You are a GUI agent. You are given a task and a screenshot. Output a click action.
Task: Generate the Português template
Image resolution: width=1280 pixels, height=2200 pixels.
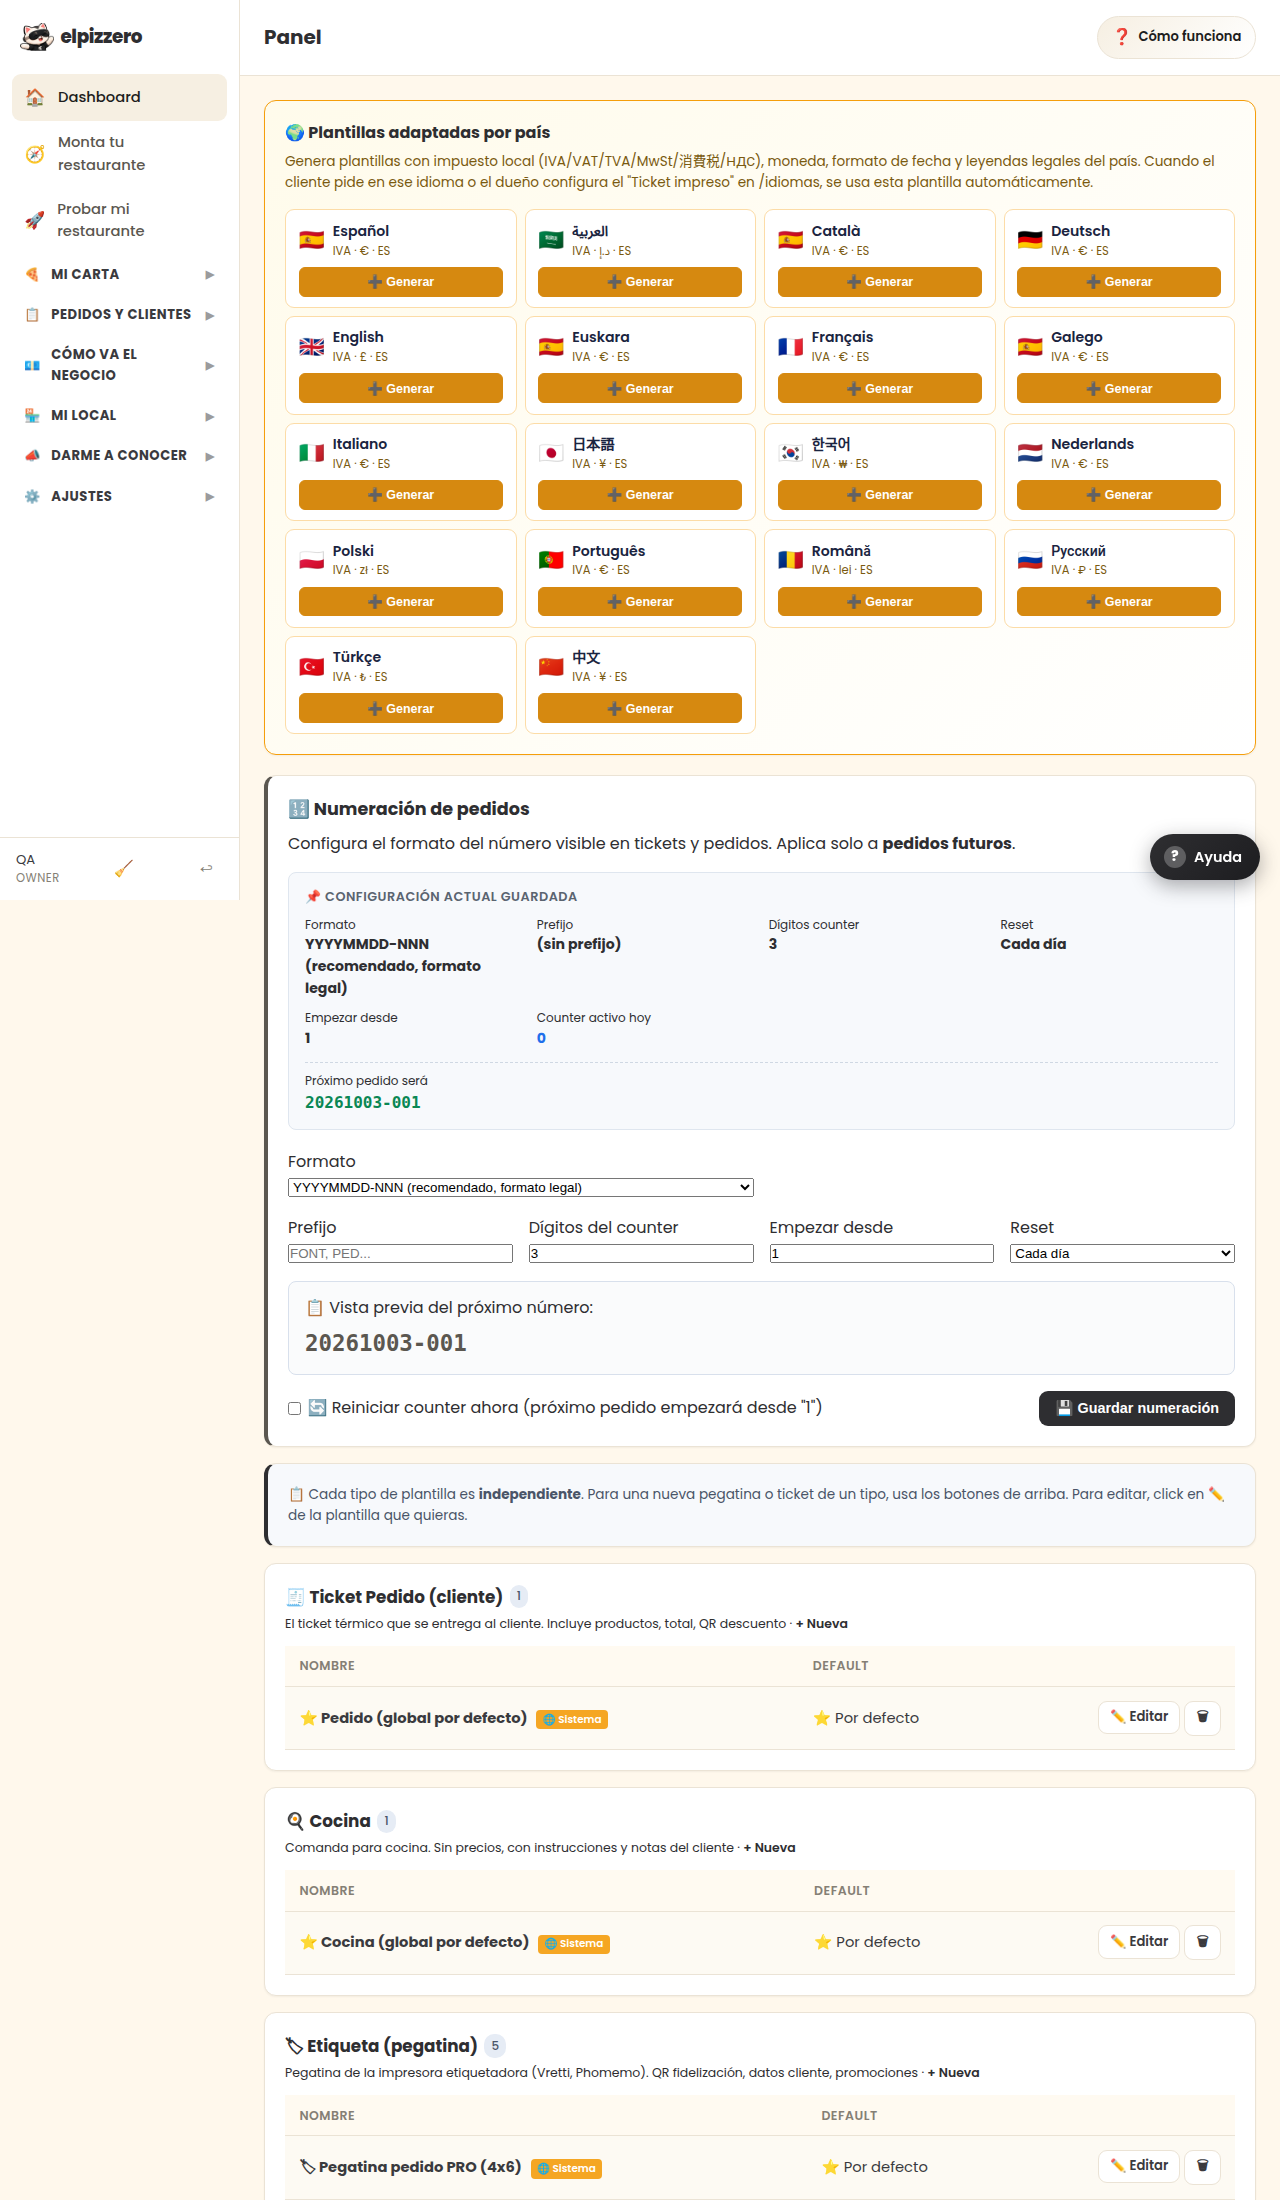coord(640,602)
